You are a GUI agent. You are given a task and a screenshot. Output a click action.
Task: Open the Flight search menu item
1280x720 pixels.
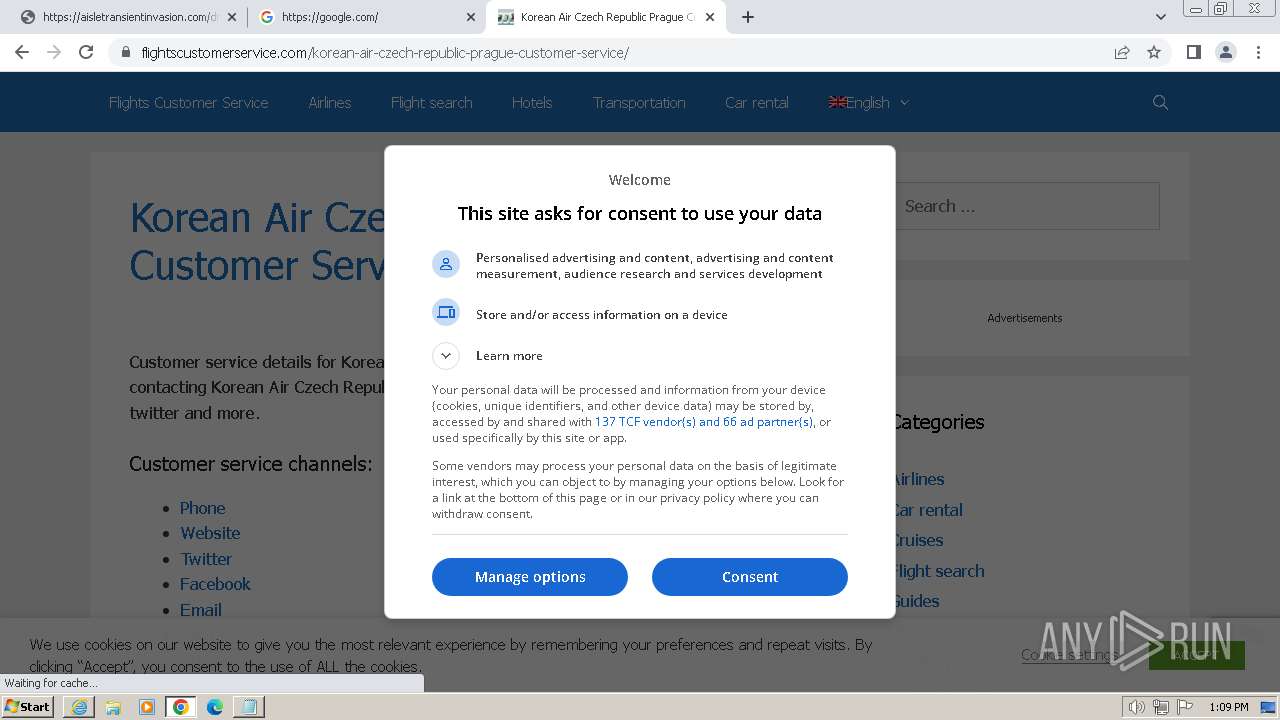click(x=431, y=102)
